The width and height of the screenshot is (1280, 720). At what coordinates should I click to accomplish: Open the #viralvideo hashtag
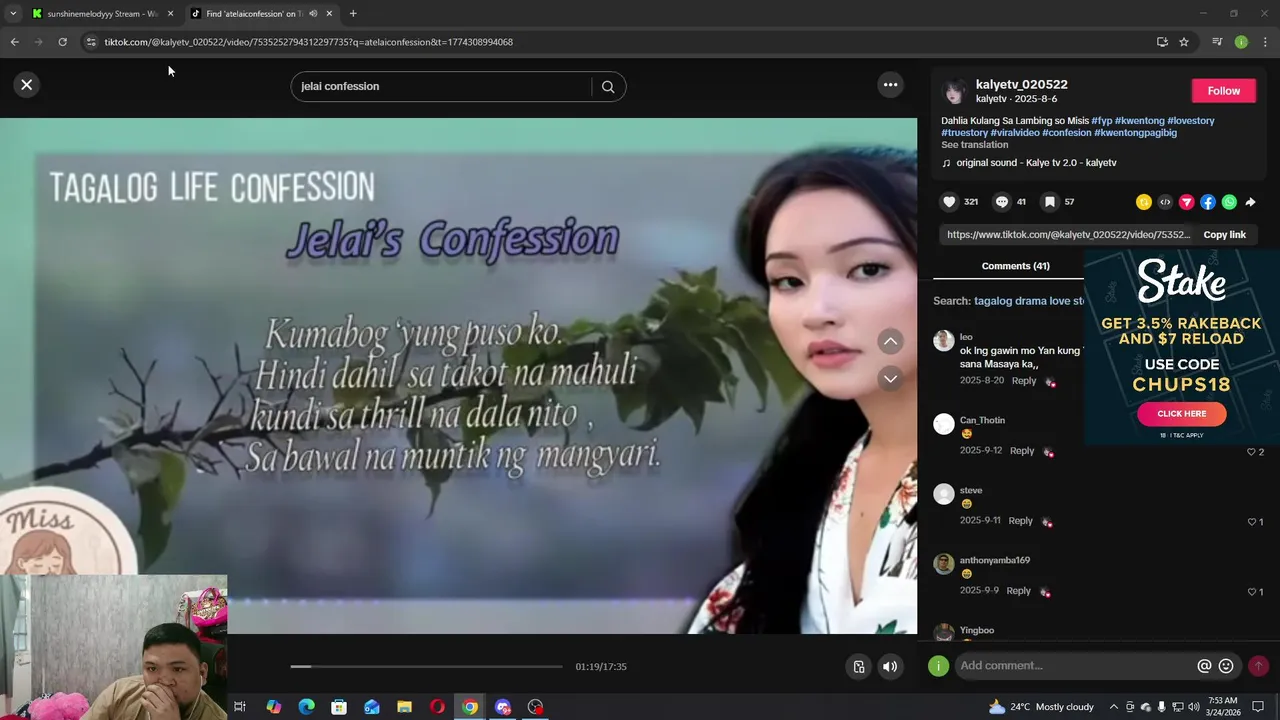pos(1015,133)
